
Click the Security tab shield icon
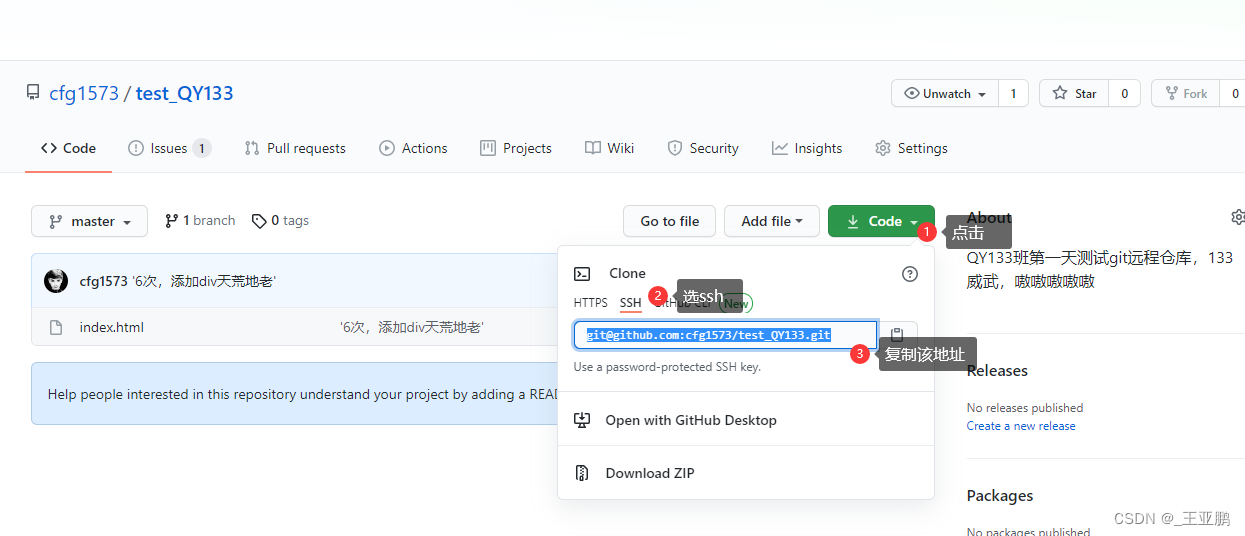[675, 148]
